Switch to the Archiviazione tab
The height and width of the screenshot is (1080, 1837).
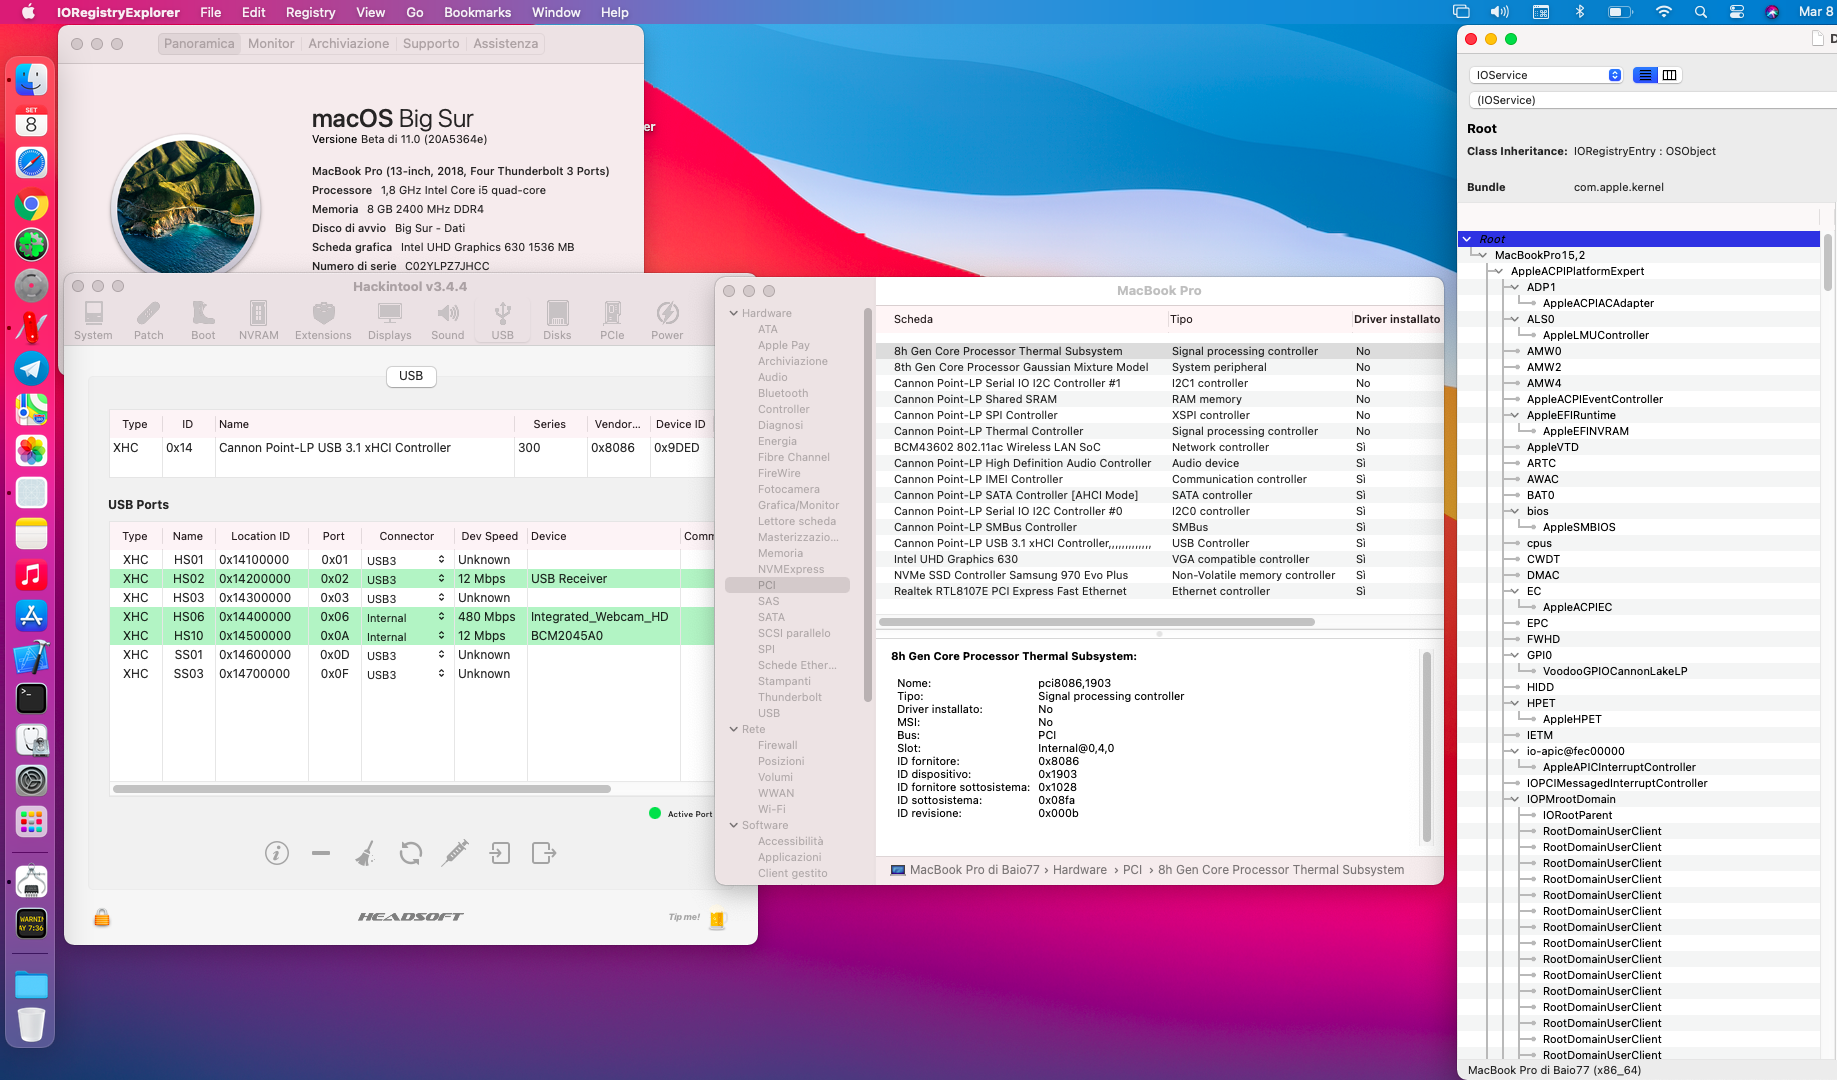pos(348,43)
